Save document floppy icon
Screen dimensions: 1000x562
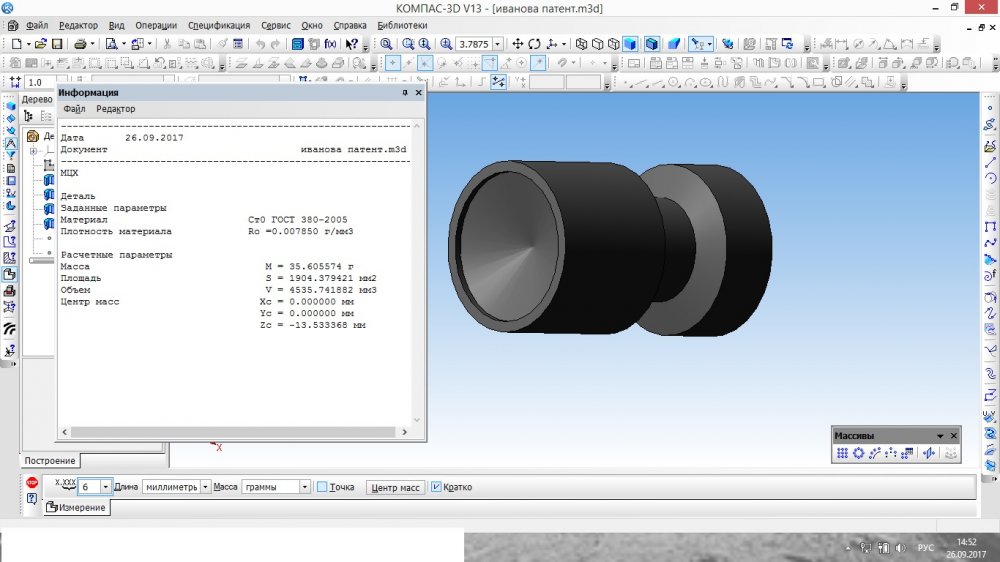57,44
